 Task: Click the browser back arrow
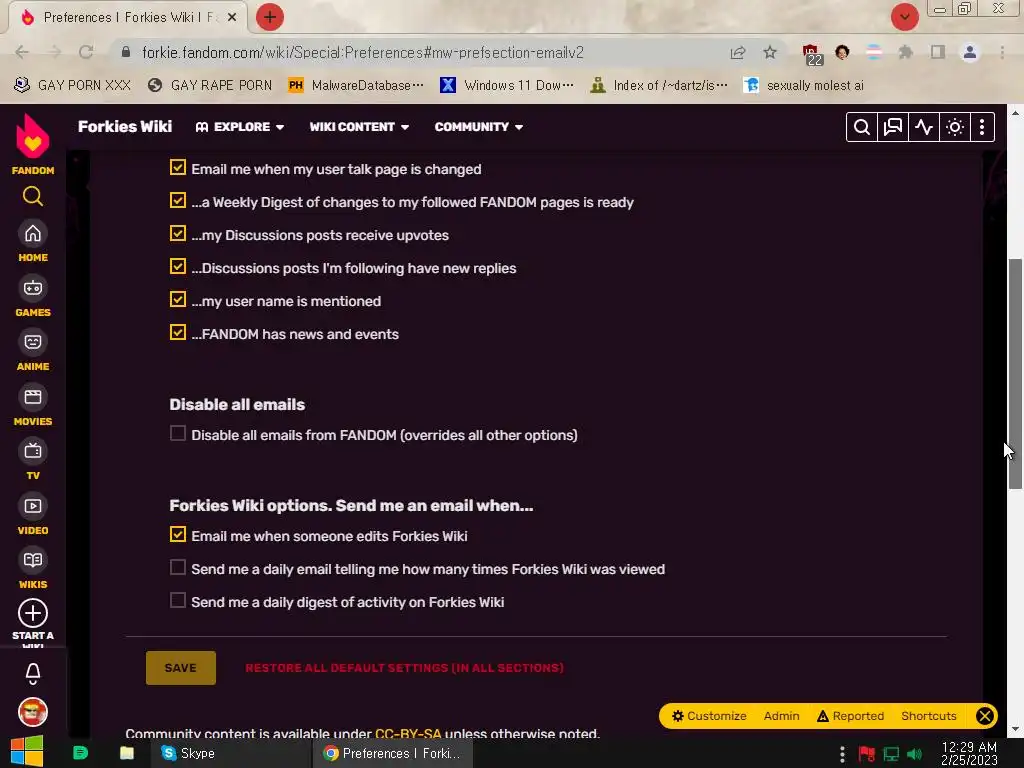tap(22, 52)
